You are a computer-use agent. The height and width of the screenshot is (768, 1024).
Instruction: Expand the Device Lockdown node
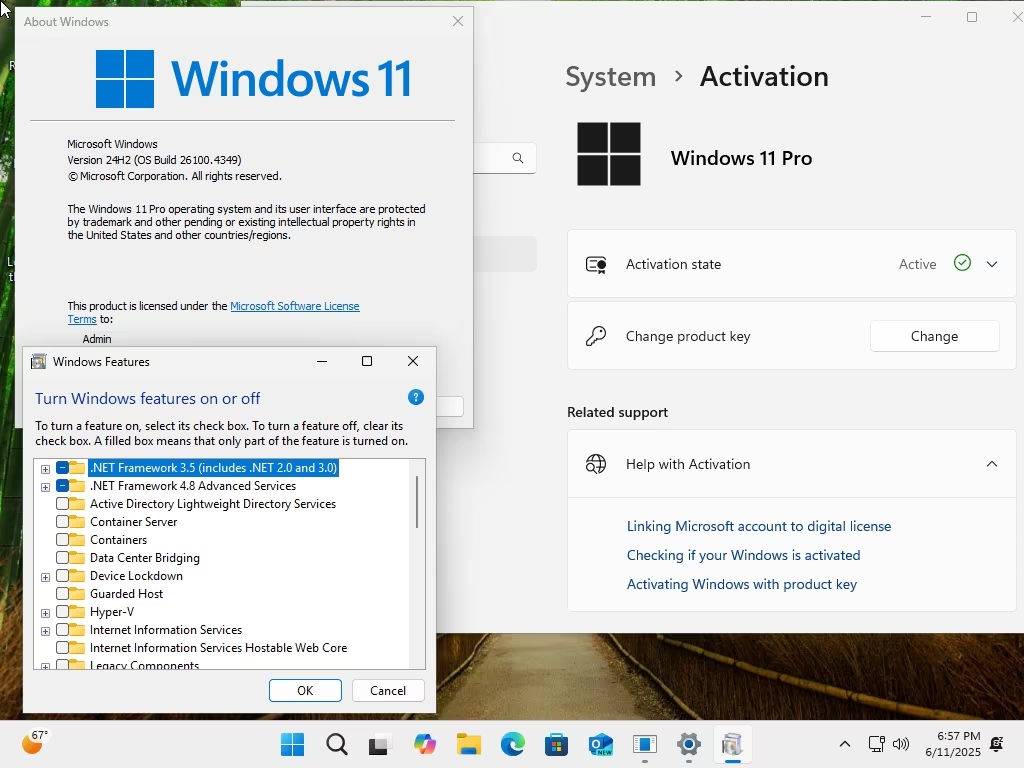coord(45,577)
